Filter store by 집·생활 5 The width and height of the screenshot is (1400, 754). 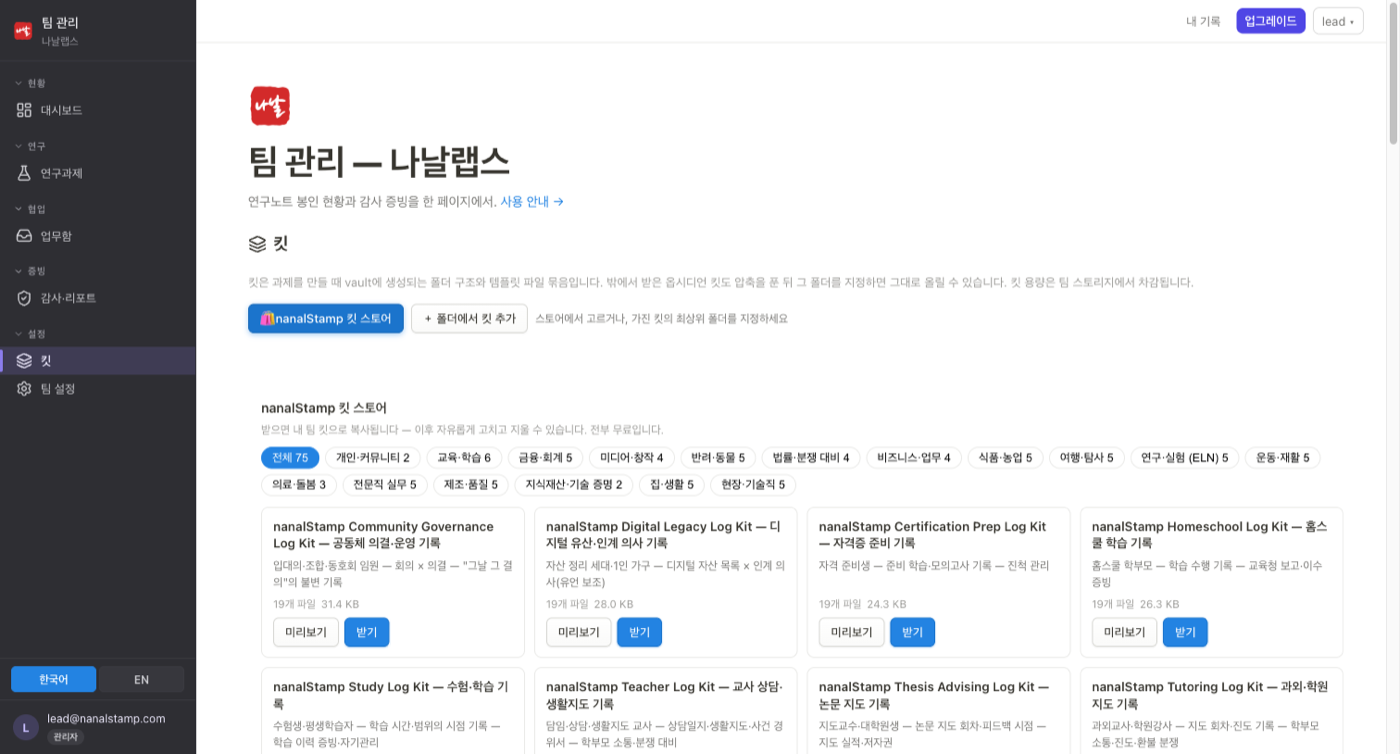pos(671,484)
